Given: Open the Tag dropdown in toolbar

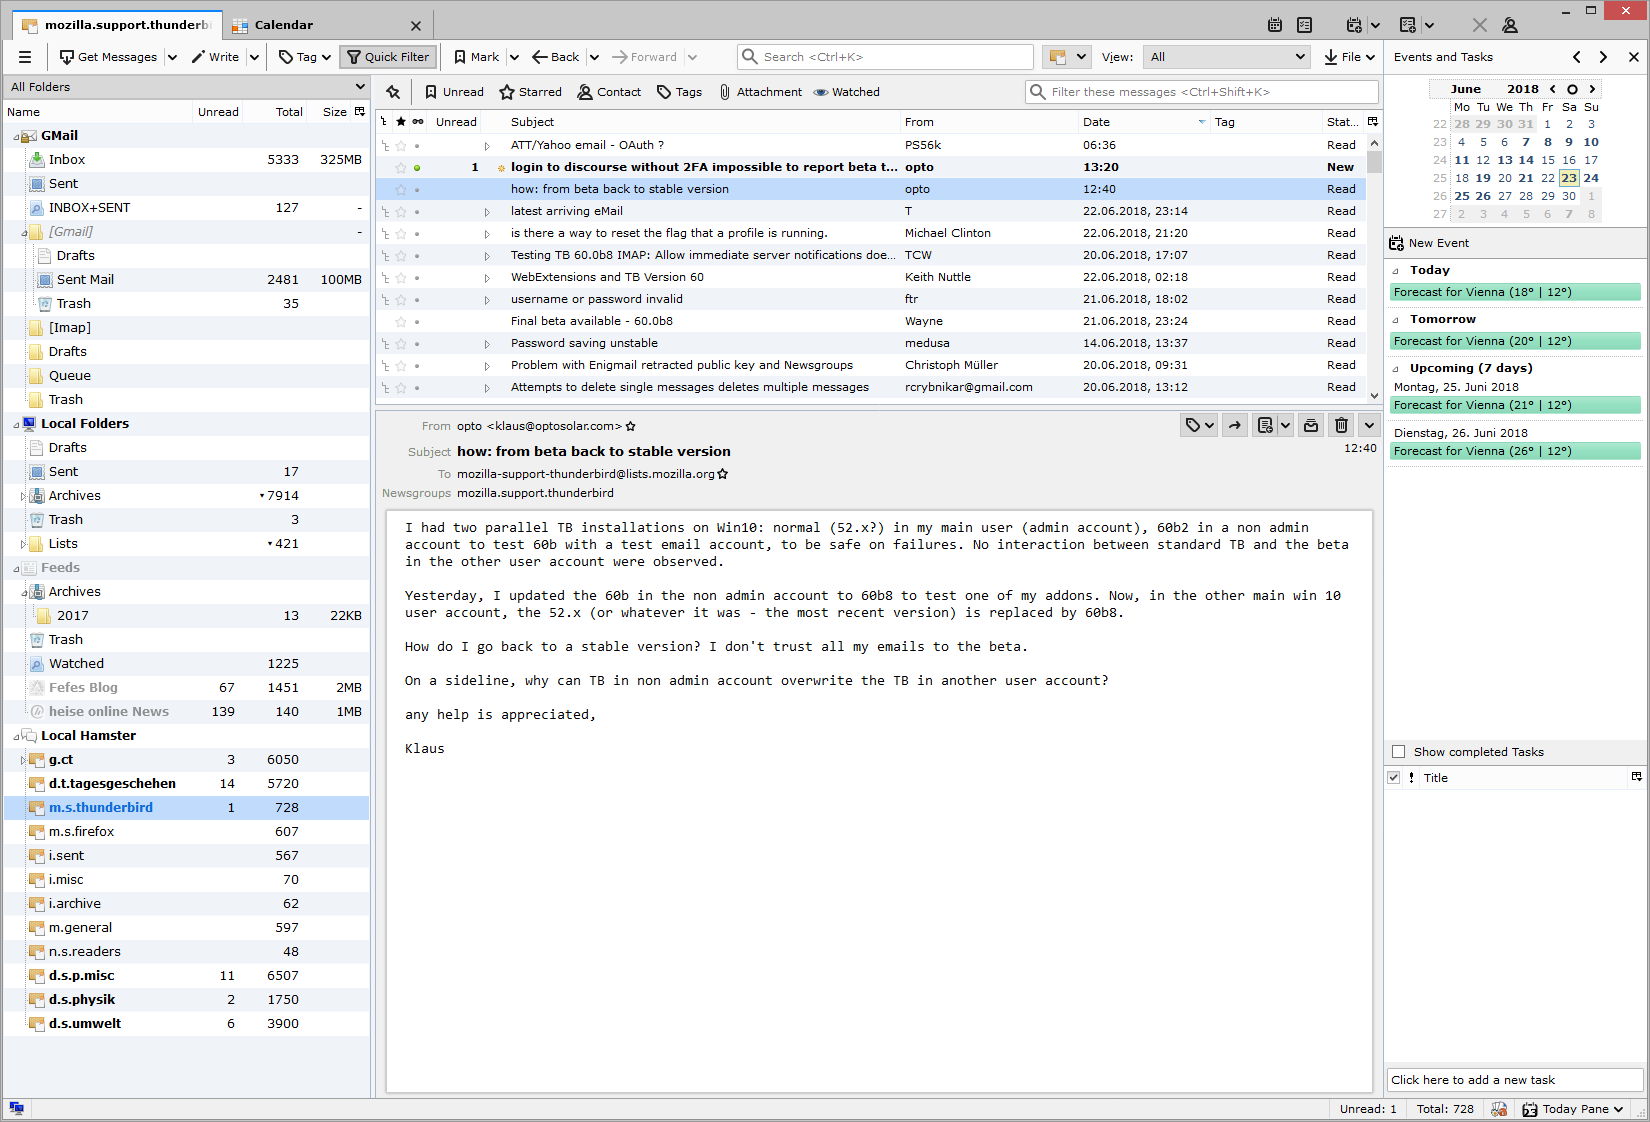Looking at the screenshot, I should [x=304, y=57].
